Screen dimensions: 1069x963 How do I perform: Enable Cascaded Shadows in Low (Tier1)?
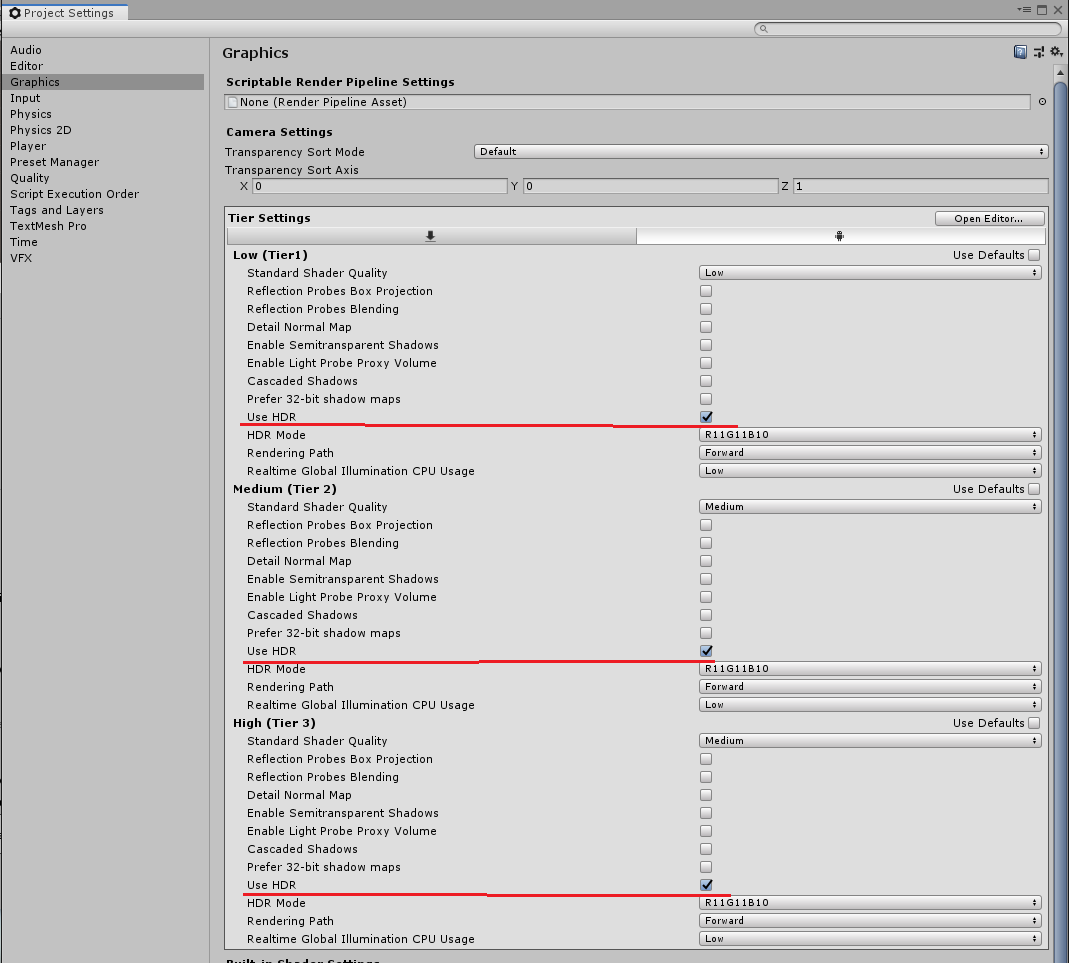(x=706, y=381)
